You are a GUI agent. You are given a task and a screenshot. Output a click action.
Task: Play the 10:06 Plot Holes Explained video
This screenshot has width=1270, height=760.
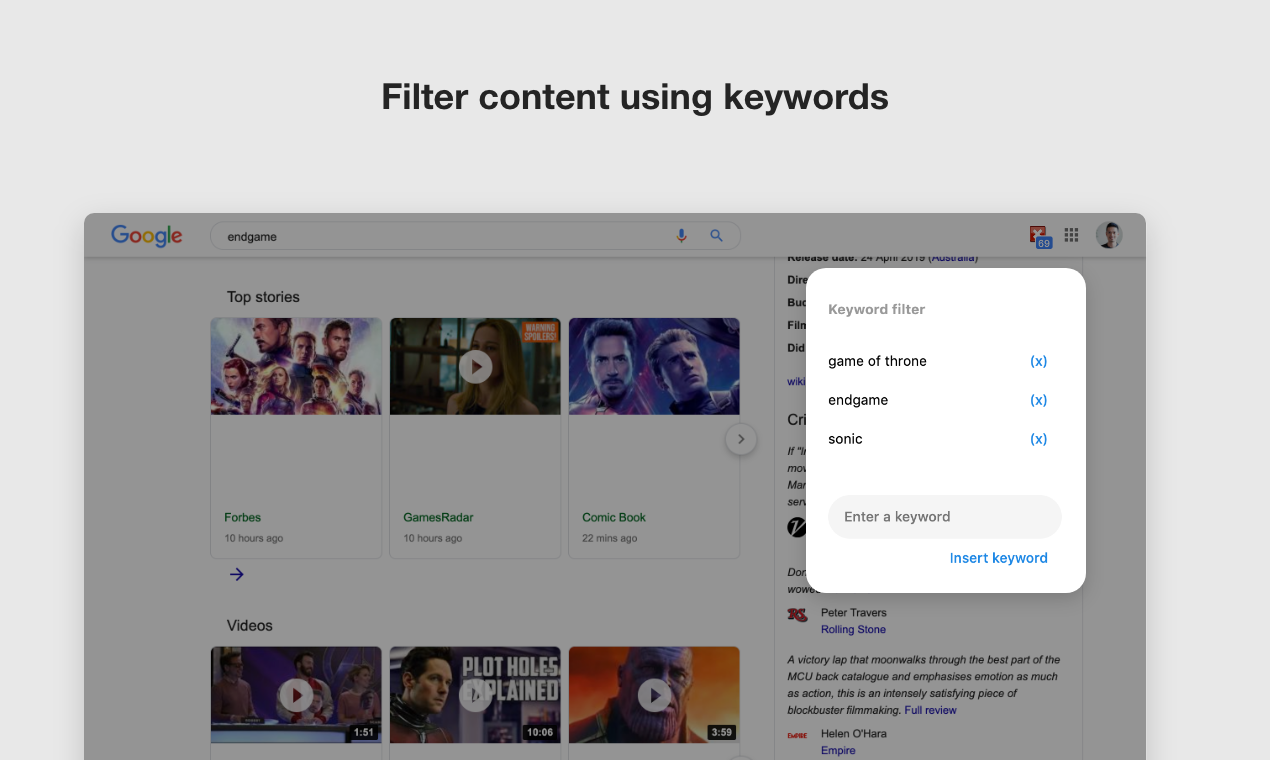pyautogui.click(x=475, y=694)
